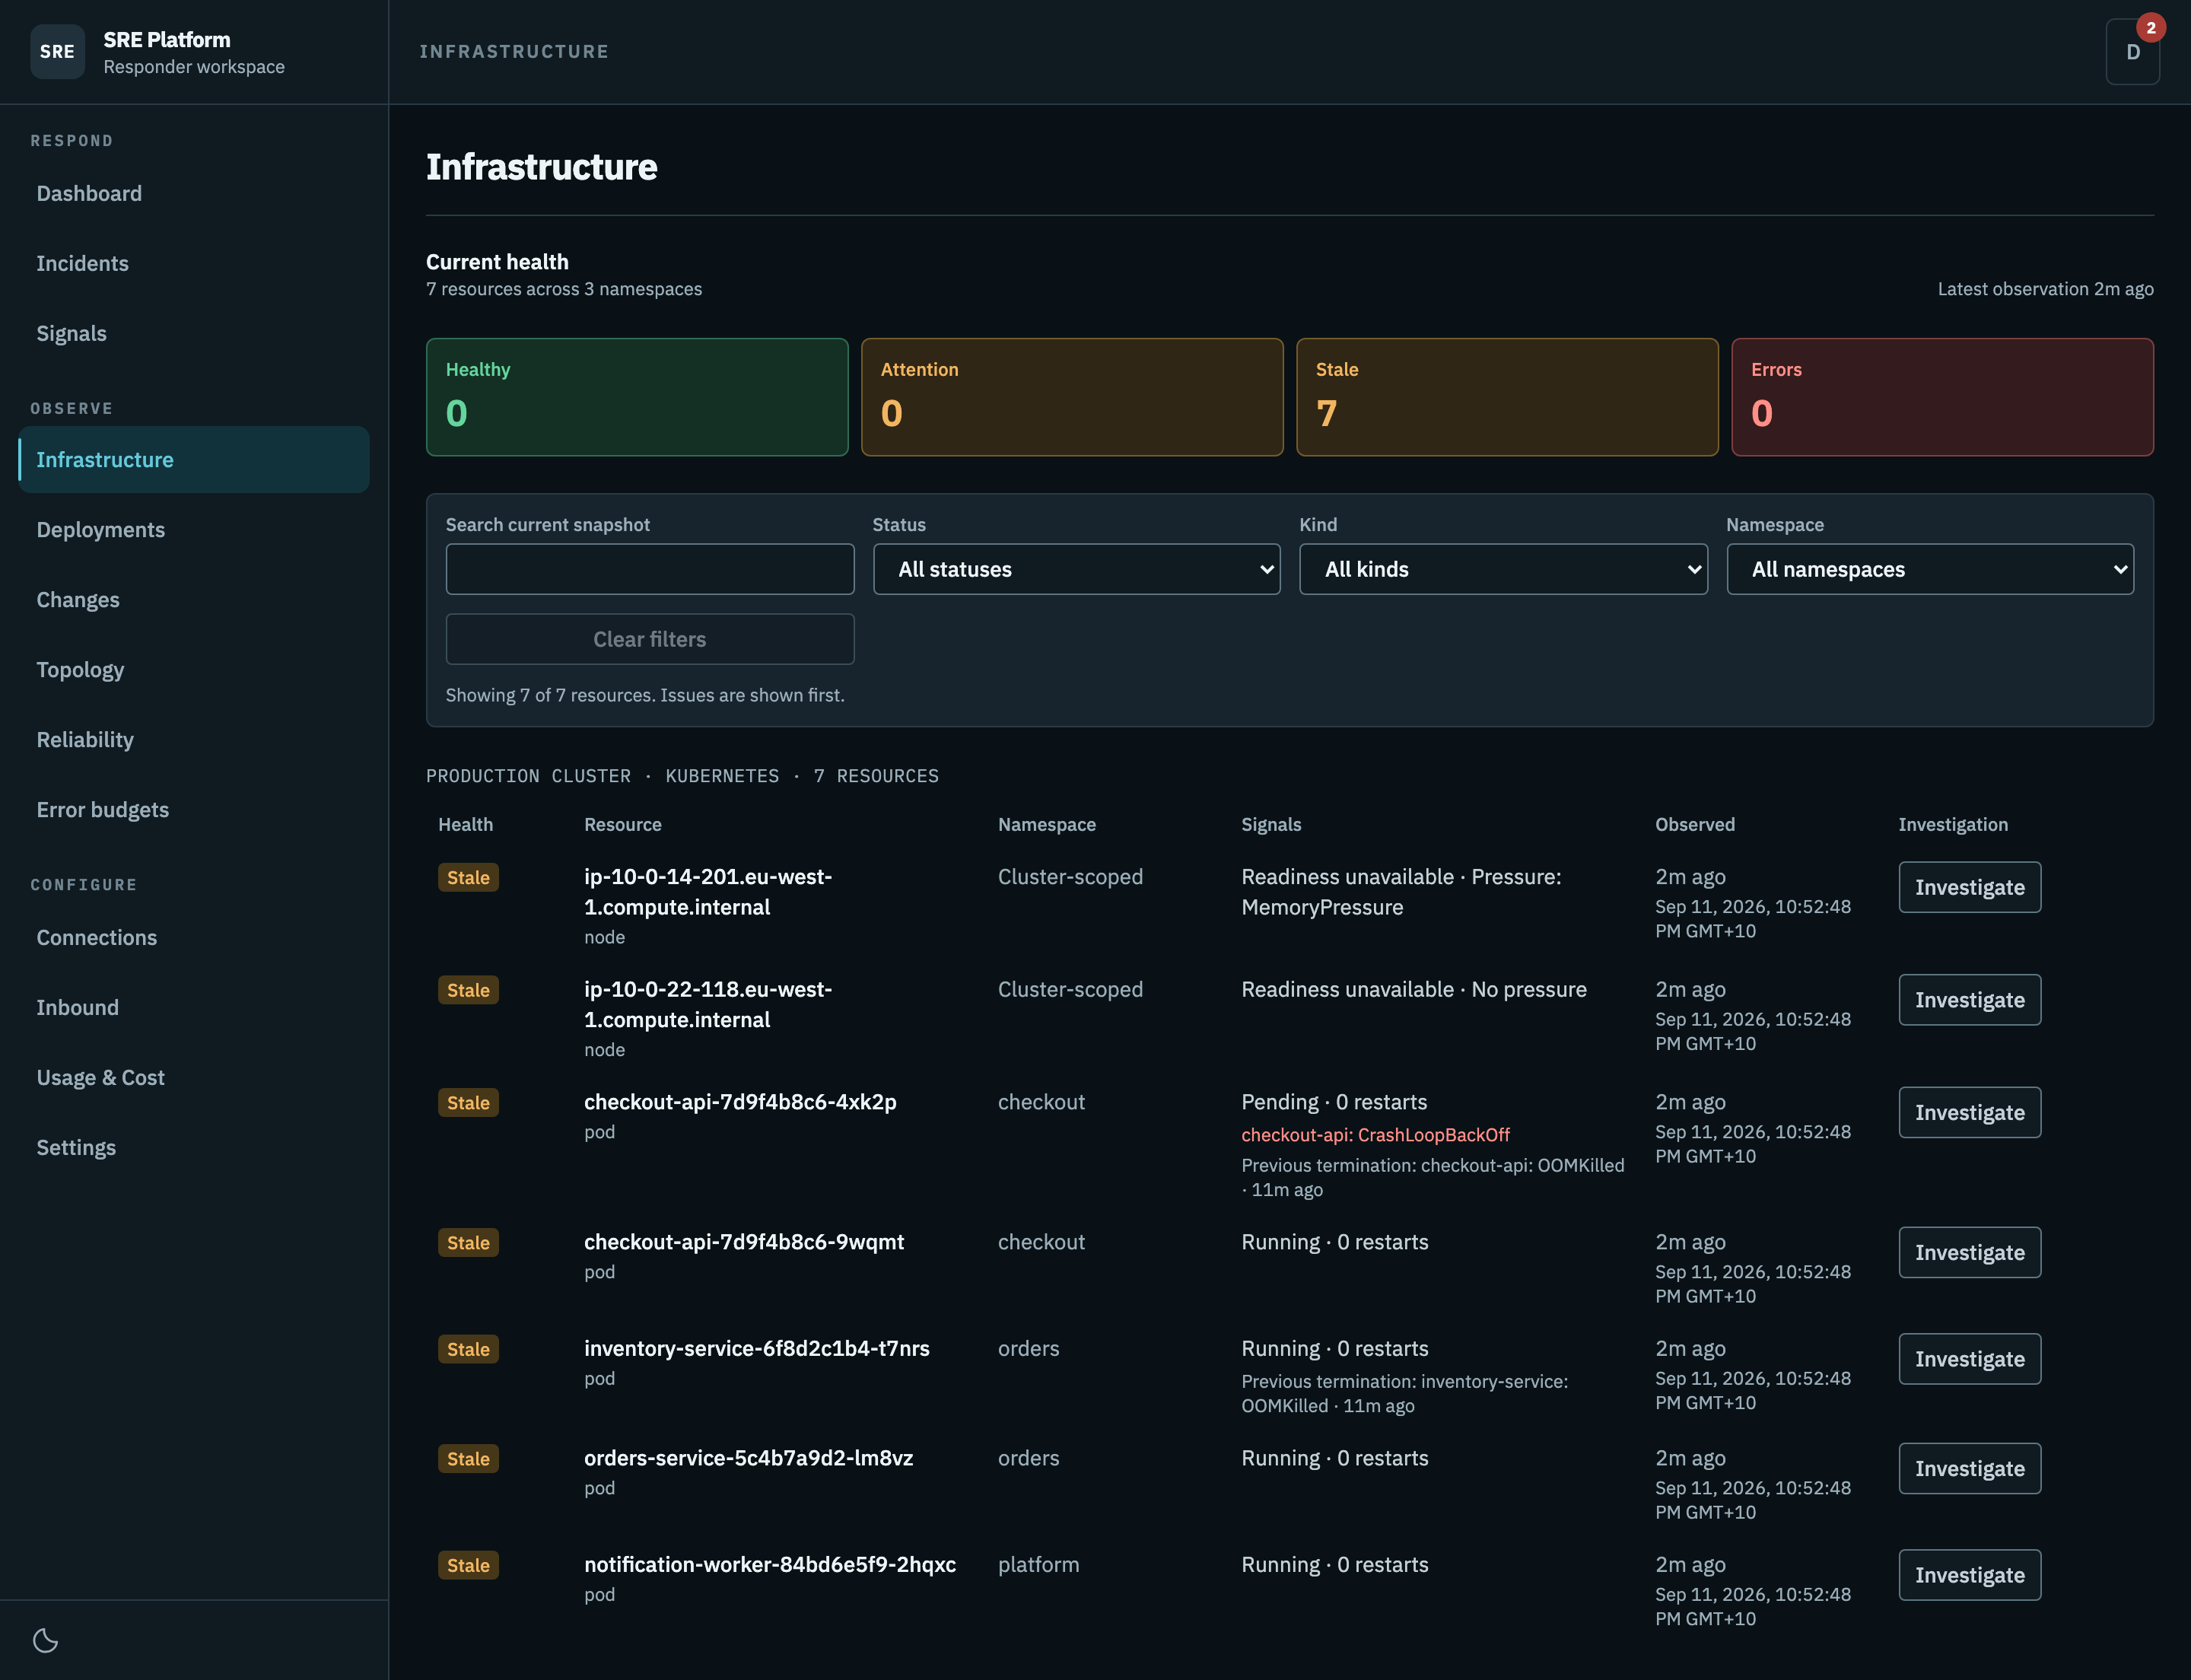Viewport: 2191px width, 1680px height.
Task: Open Signals in the sidebar
Action: coord(194,333)
